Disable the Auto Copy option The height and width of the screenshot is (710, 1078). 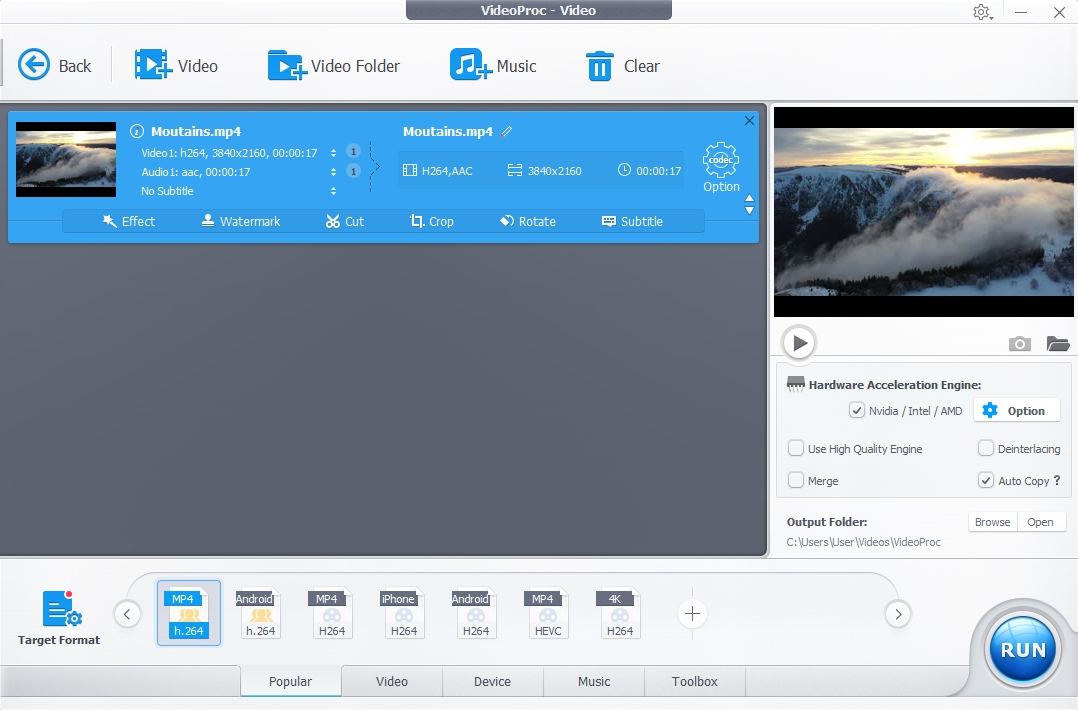coord(985,480)
